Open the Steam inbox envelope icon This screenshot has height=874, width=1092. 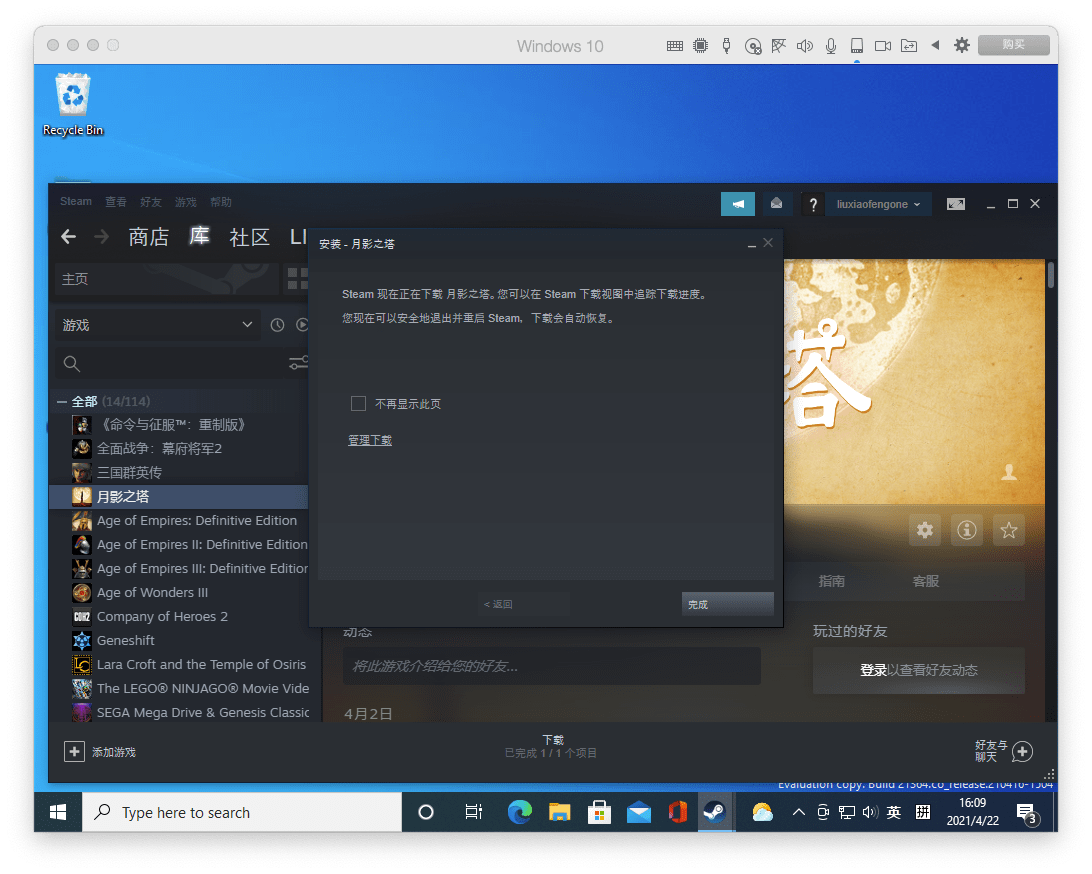coord(777,204)
